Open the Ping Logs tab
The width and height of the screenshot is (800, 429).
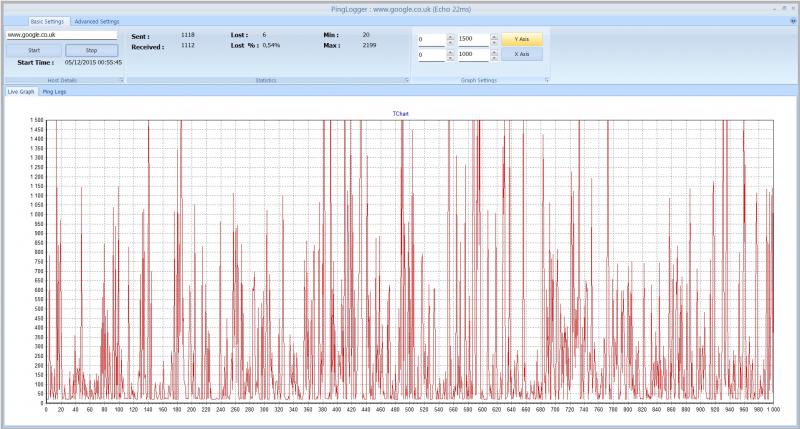click(x=54, y=91)
